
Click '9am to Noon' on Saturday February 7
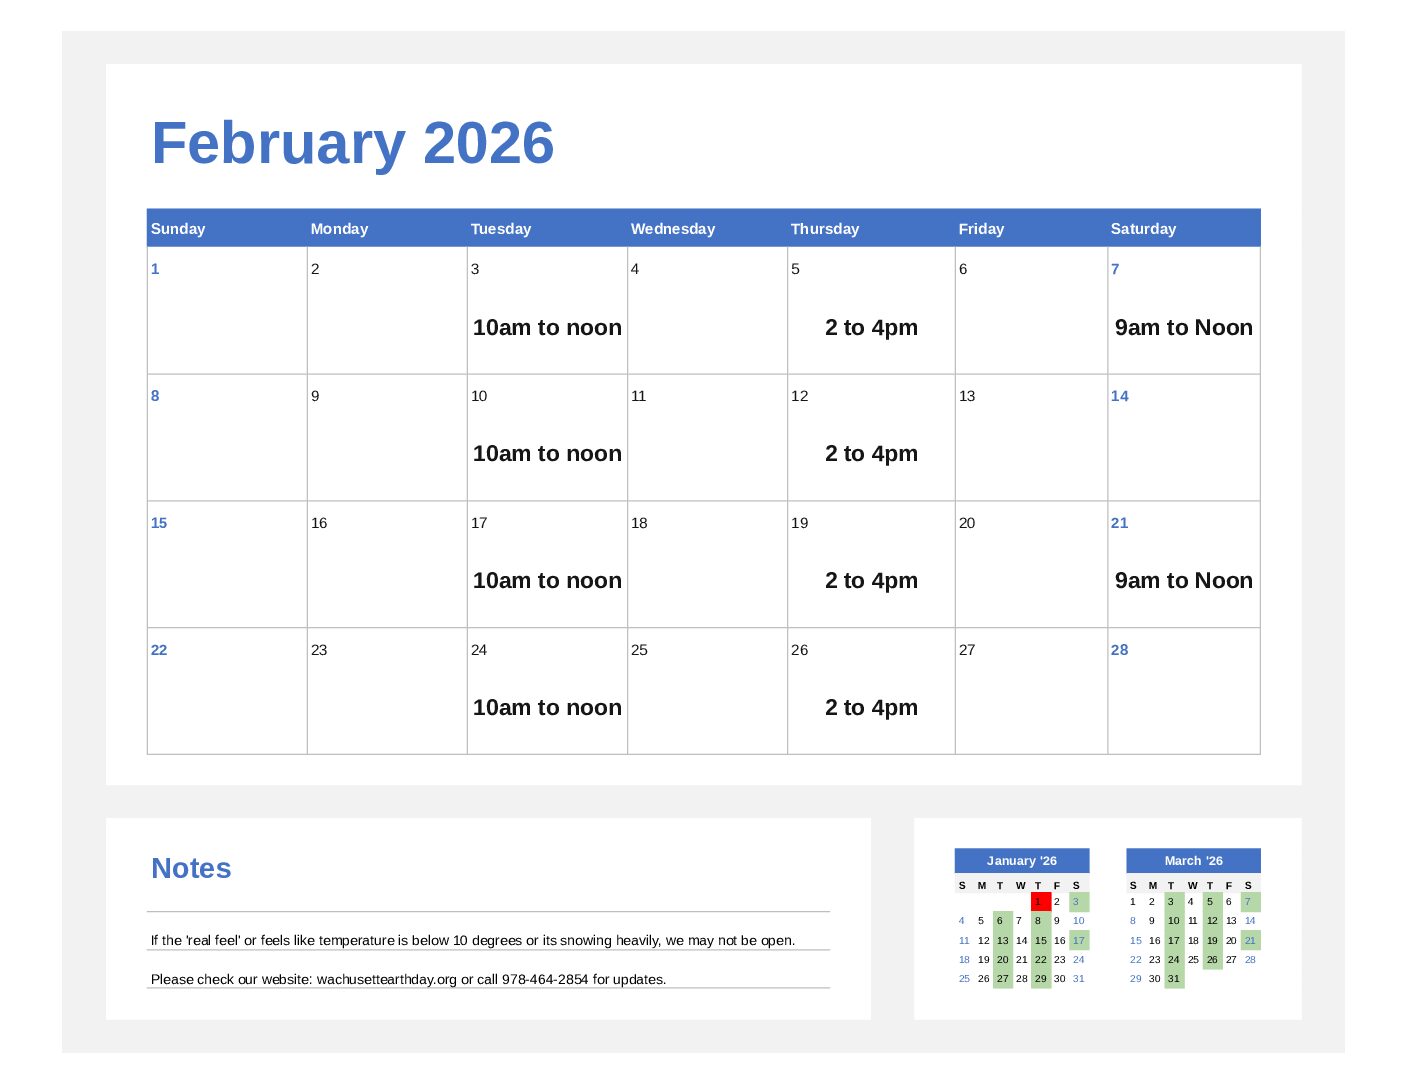(x=1183, y=328)
